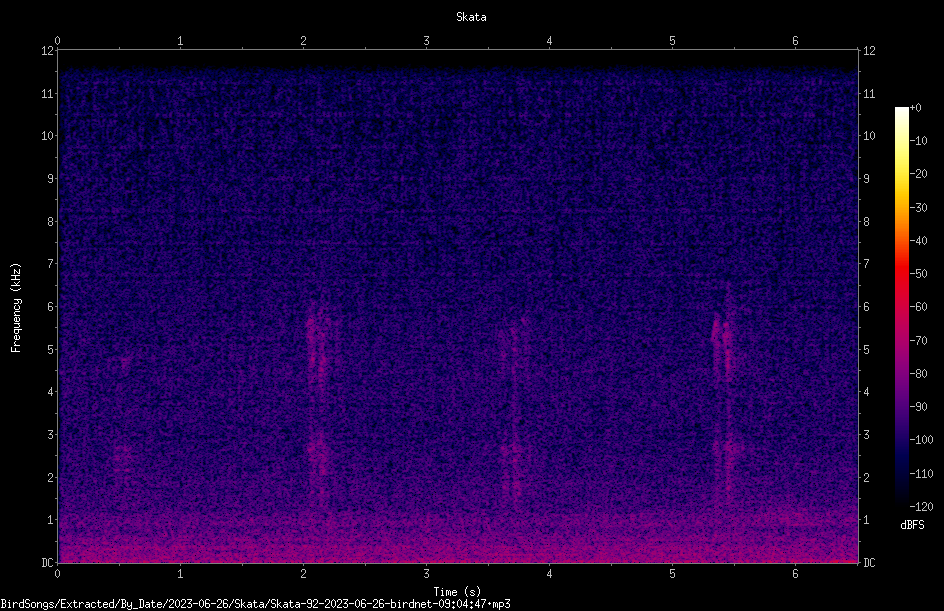Image resolution: width=944 pixels, height=611 pixels.
Task: Click the '-30' value on color scale
Action: [919, 207]
